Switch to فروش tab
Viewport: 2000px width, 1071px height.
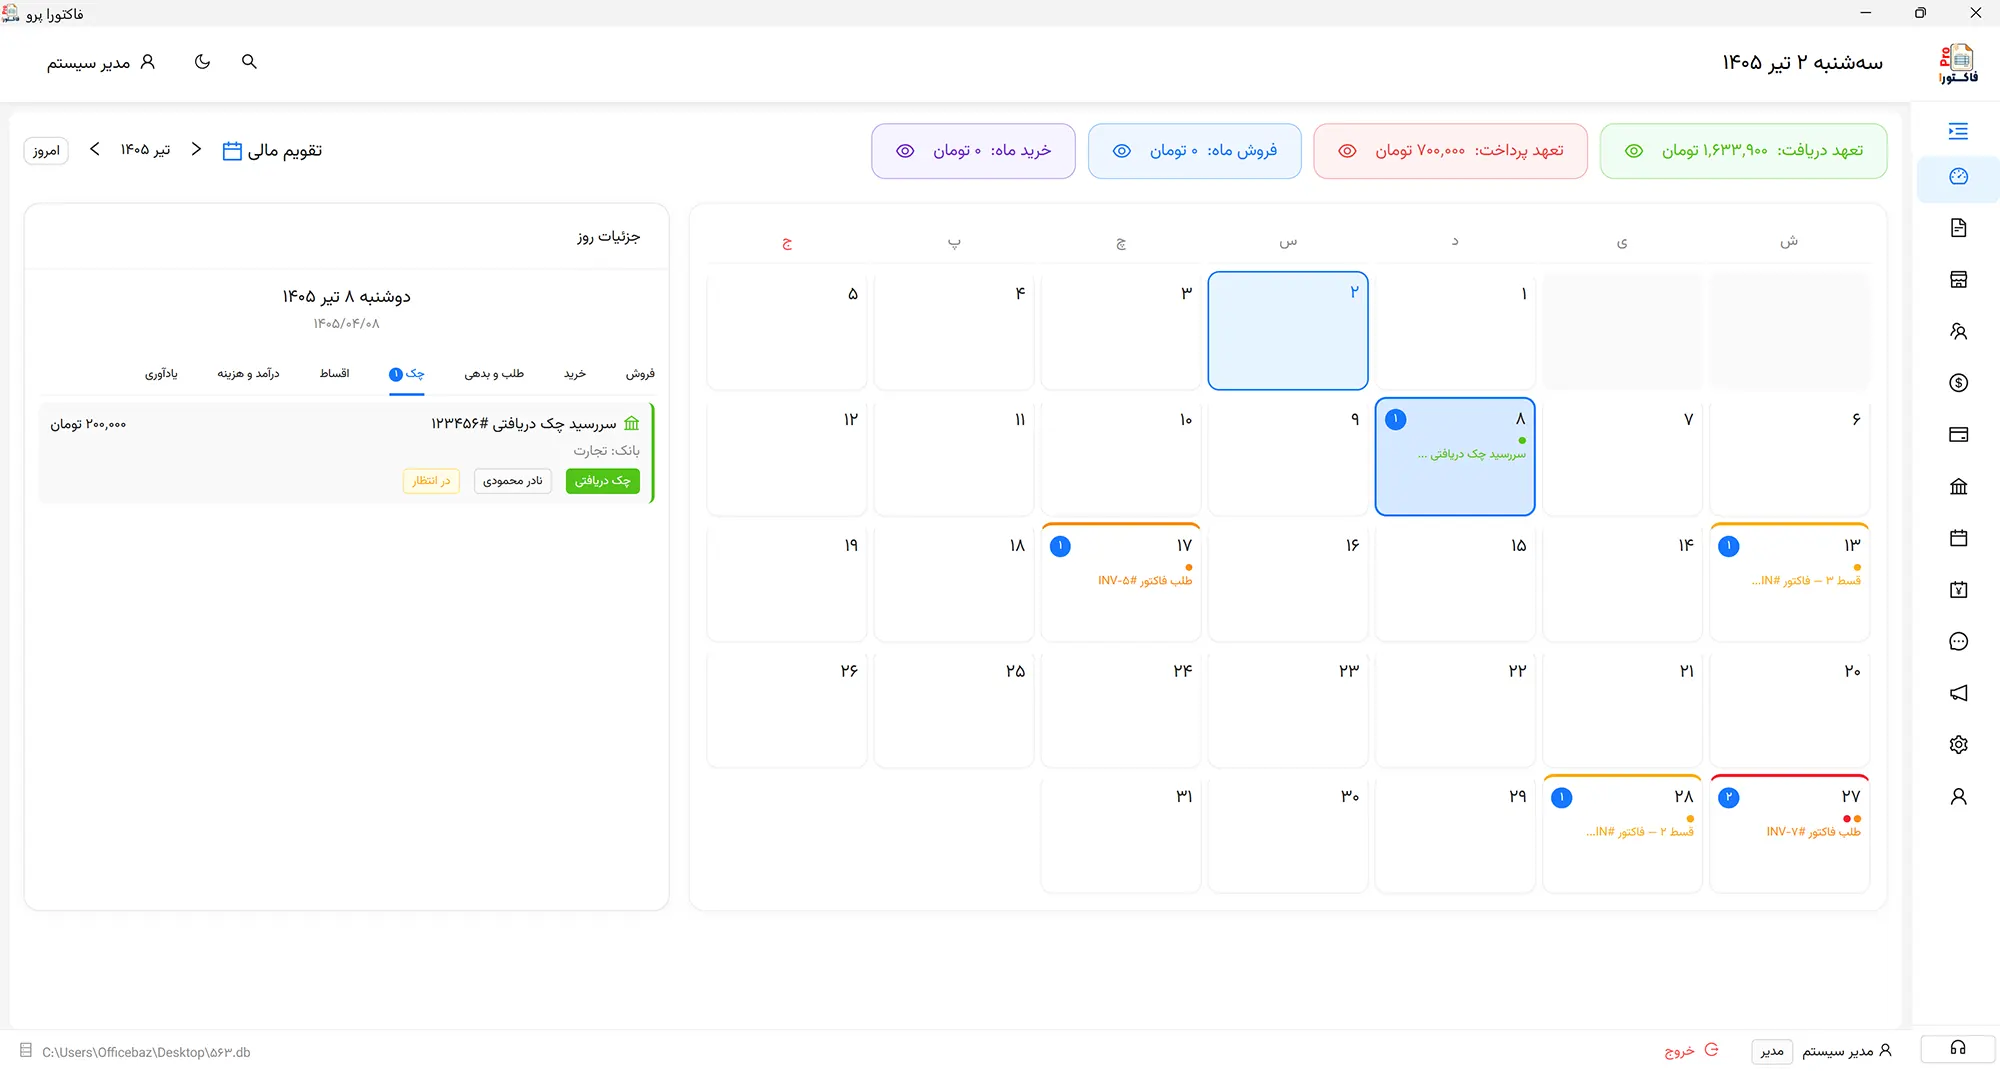point(640,373)
